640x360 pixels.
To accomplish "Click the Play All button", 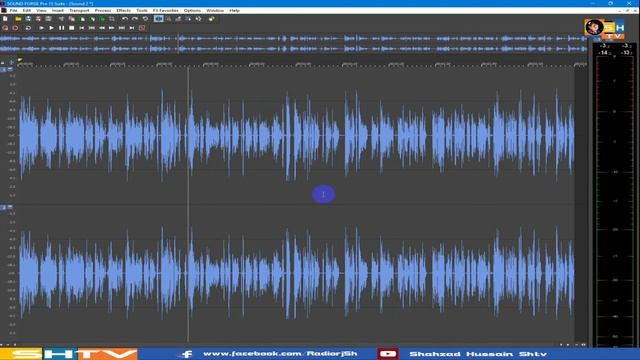I will 42,28.
